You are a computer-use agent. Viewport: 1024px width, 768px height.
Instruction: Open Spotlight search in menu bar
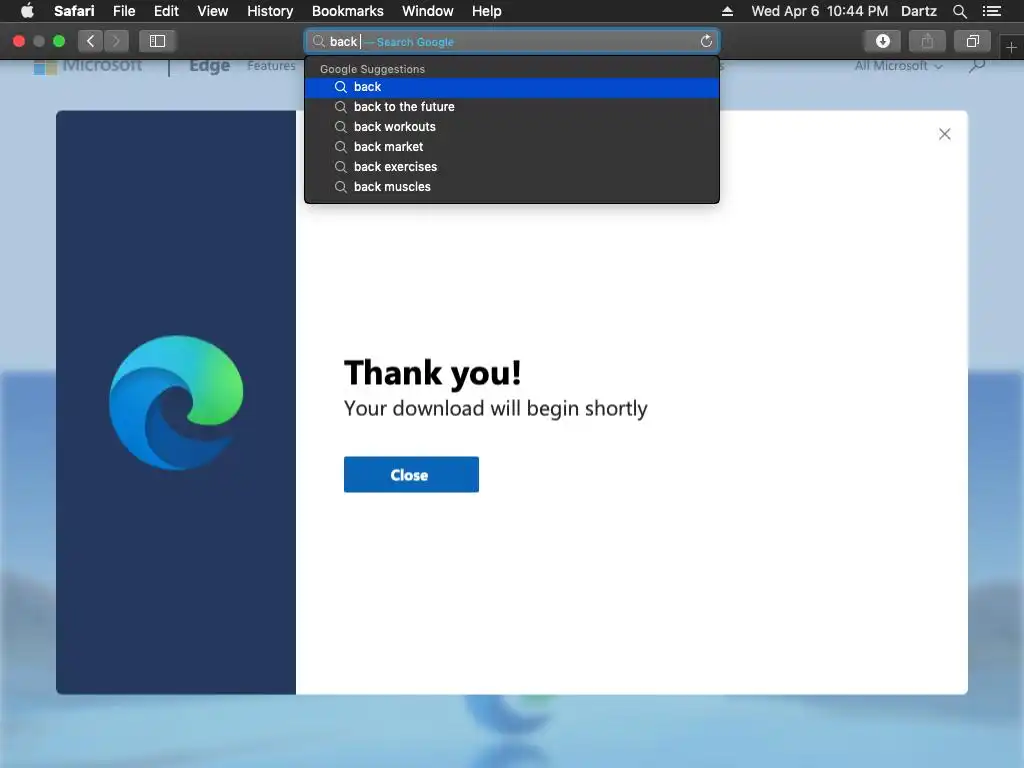[959, 11]
